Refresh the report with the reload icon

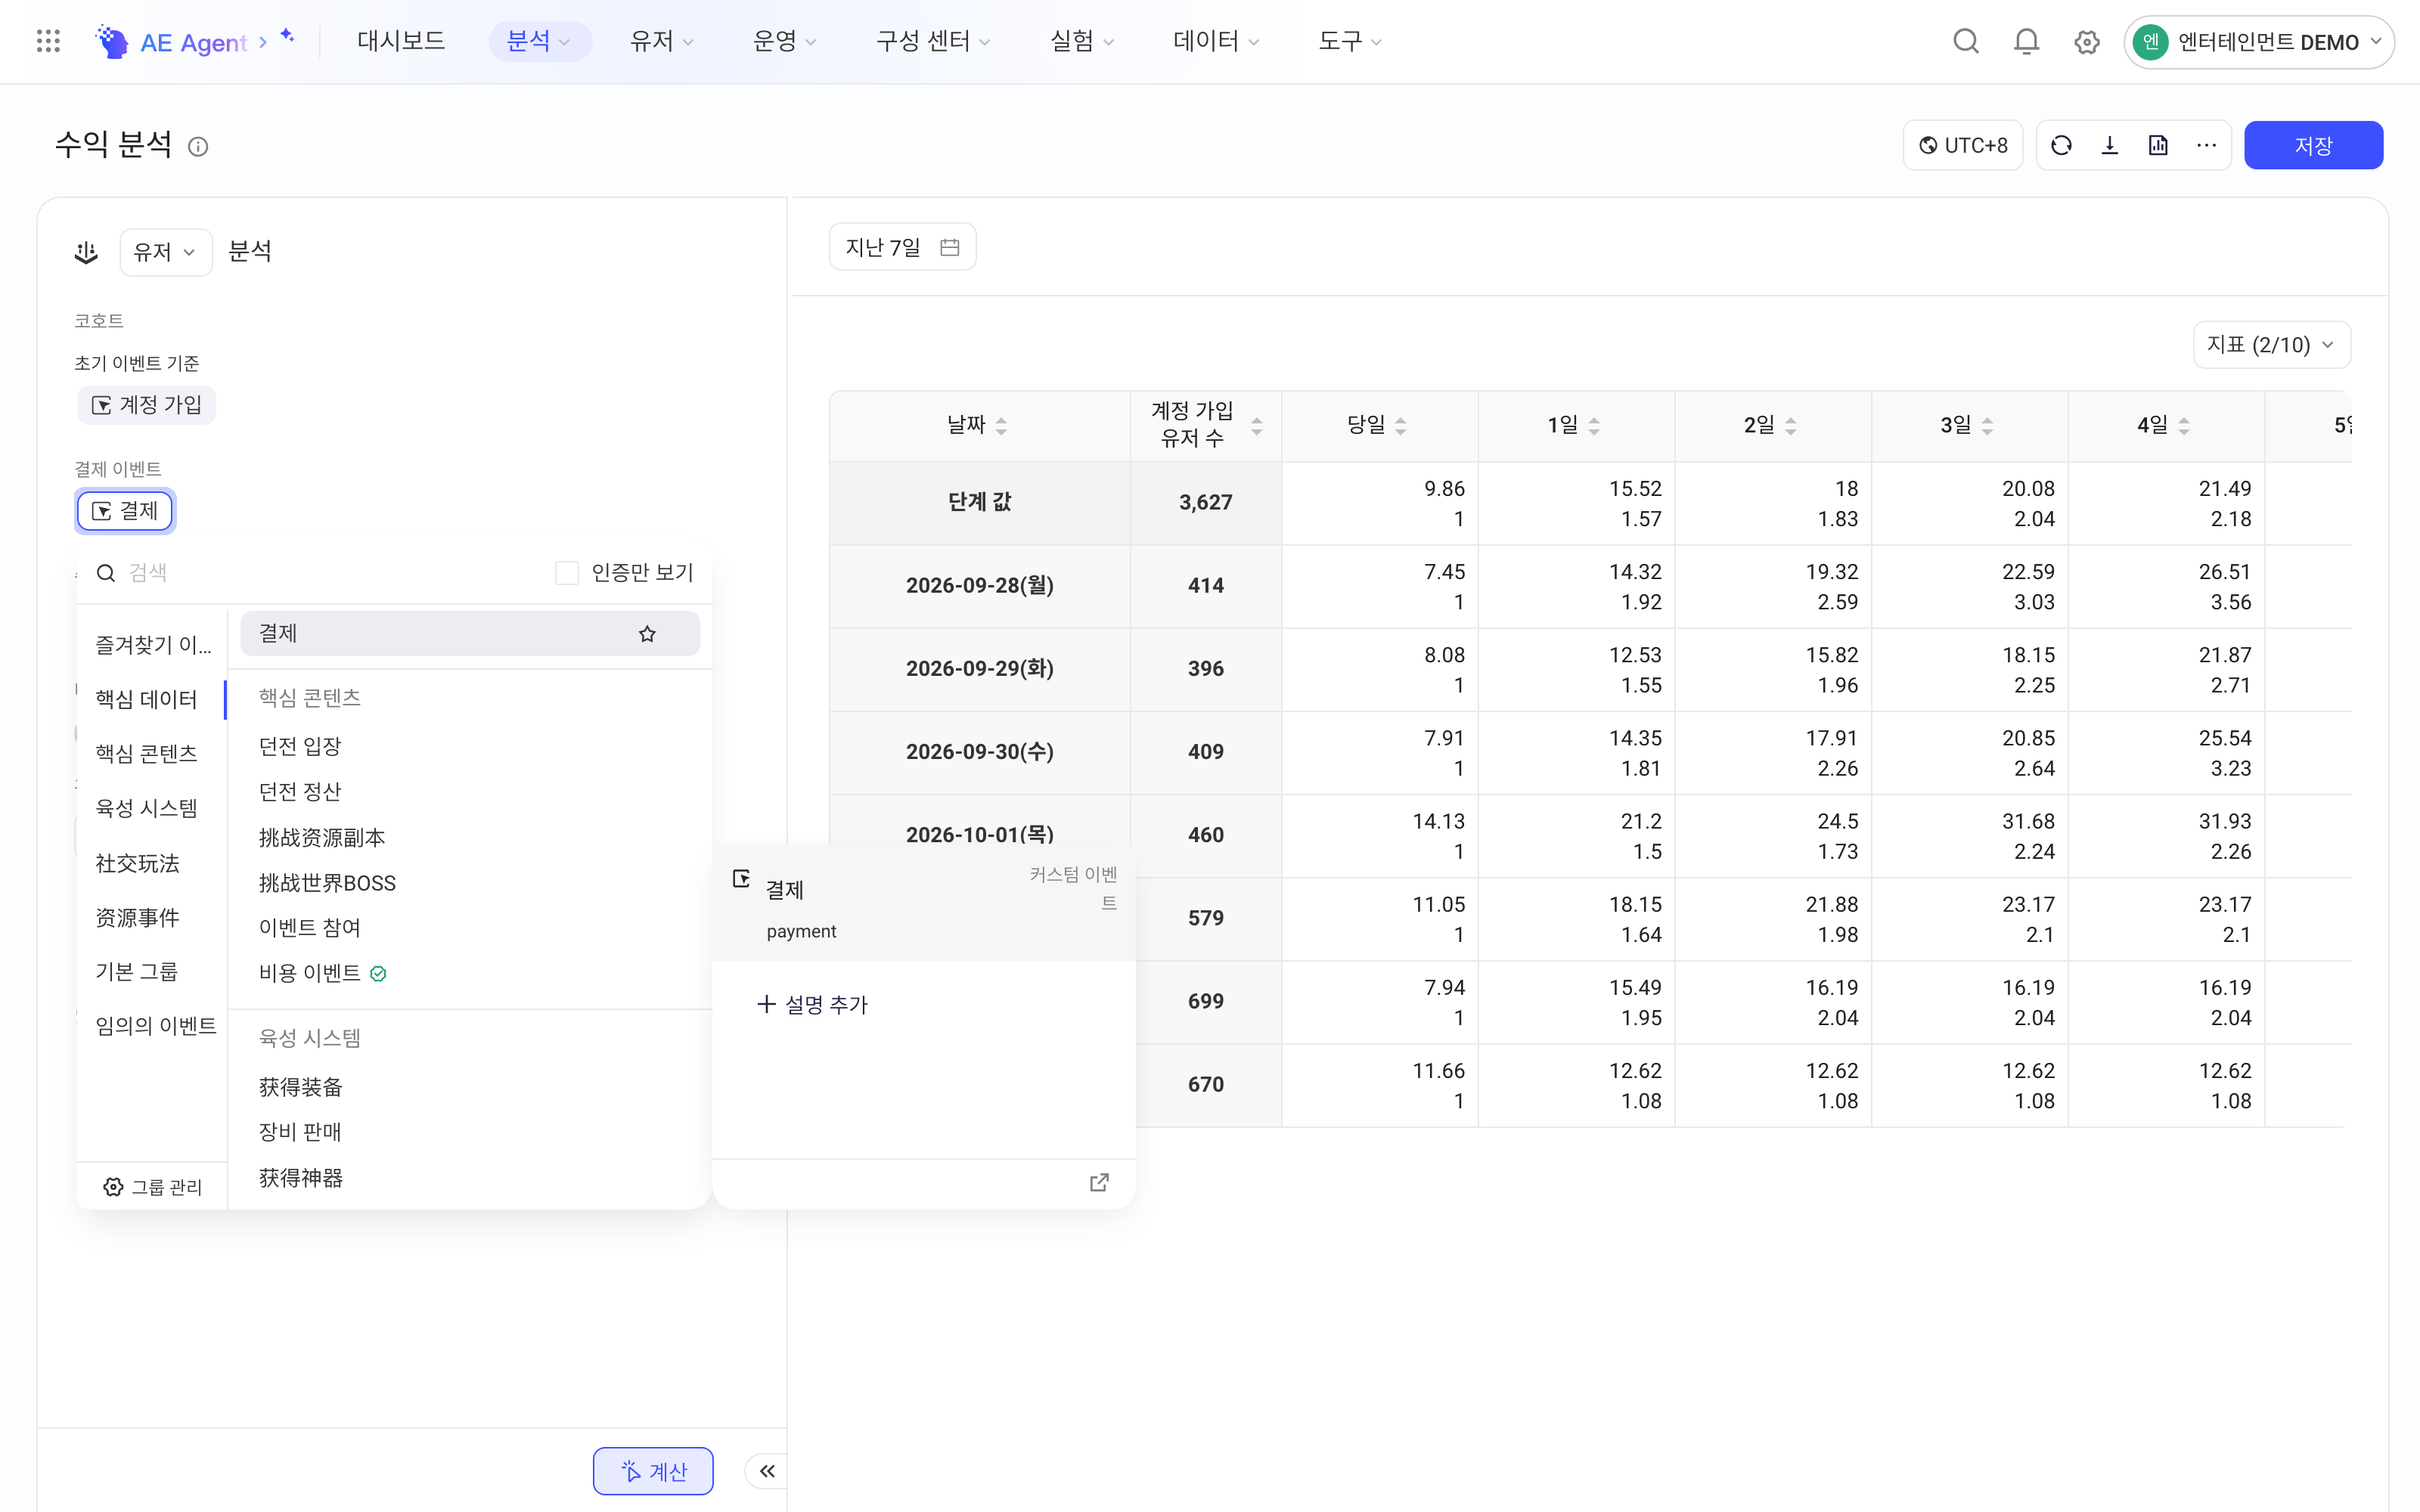point(2061,146)
